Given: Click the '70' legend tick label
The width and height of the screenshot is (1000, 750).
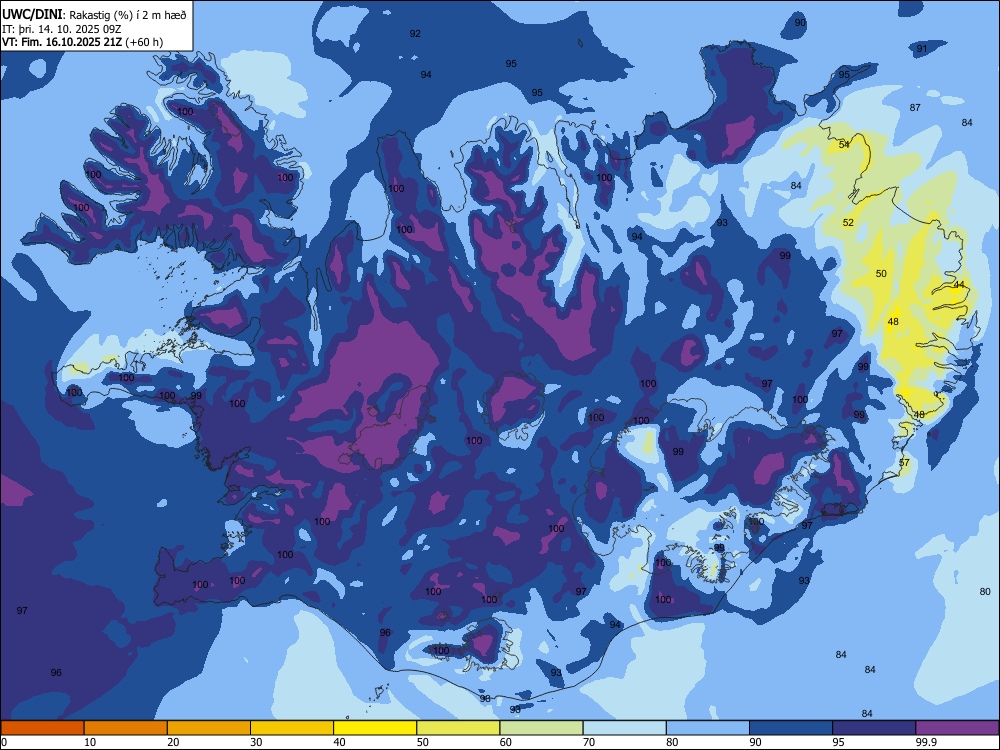Looking at the screenshot, I should pyautogui.click(x=589, y=742).
